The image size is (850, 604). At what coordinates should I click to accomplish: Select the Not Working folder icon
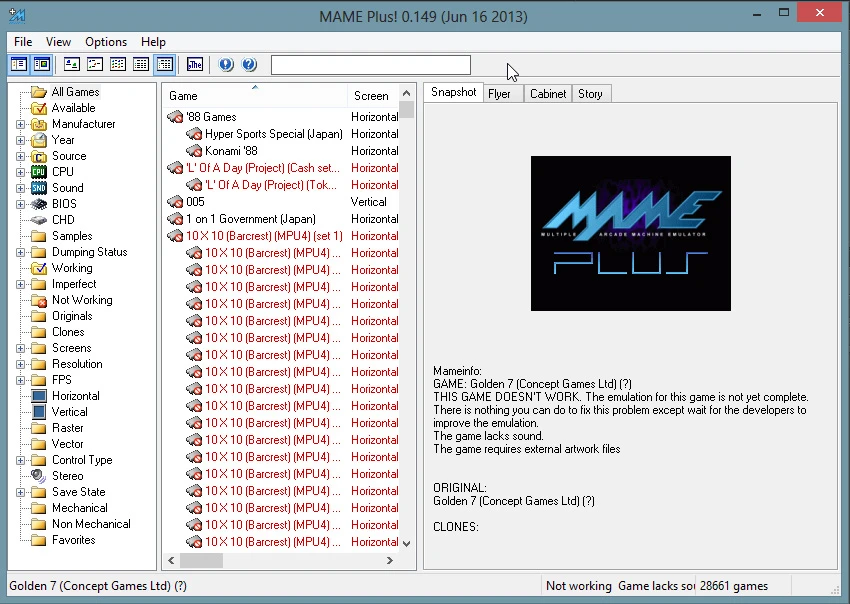[39, 300]
